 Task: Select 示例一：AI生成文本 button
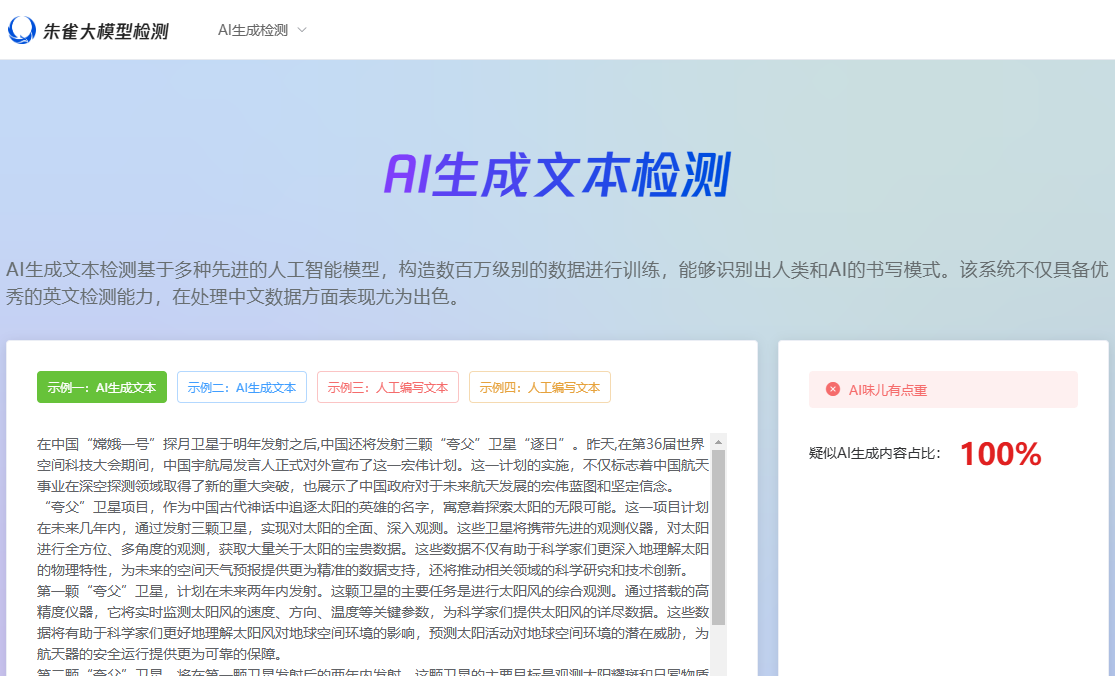(102, 387)
